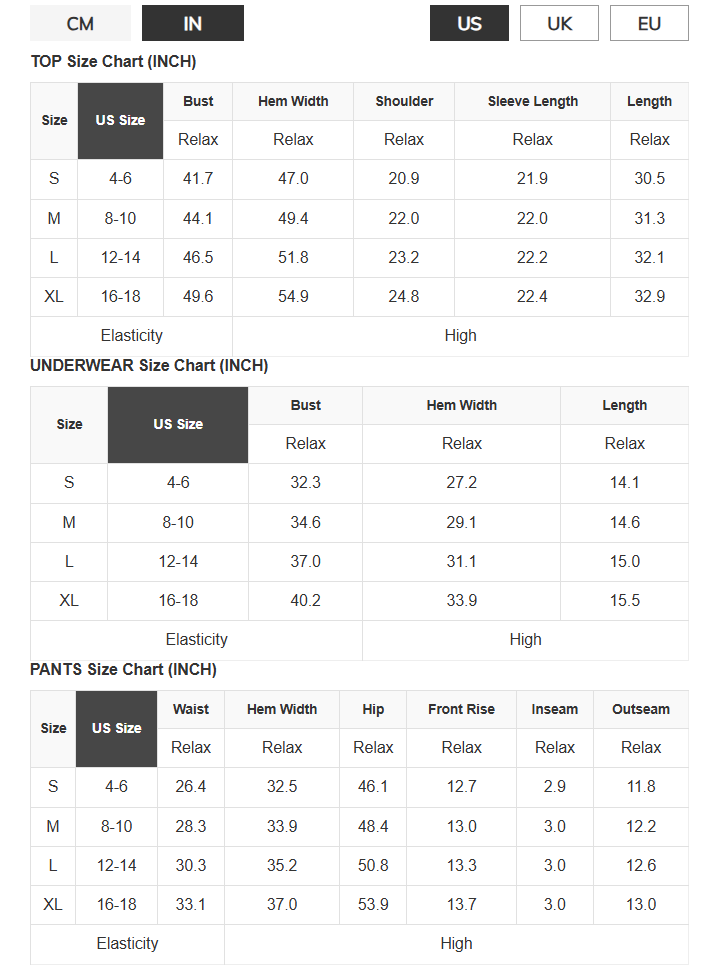This screenshot has height=980, width=728.
Task: Click US Size header in UNDERWEAR chart
Action: coord(178,425)
